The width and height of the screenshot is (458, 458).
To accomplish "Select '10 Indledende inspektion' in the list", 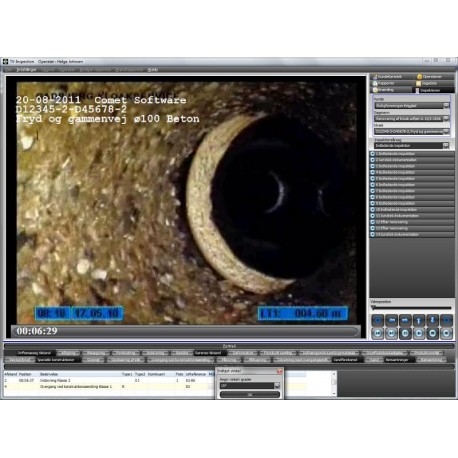I will tap(412, 210).
